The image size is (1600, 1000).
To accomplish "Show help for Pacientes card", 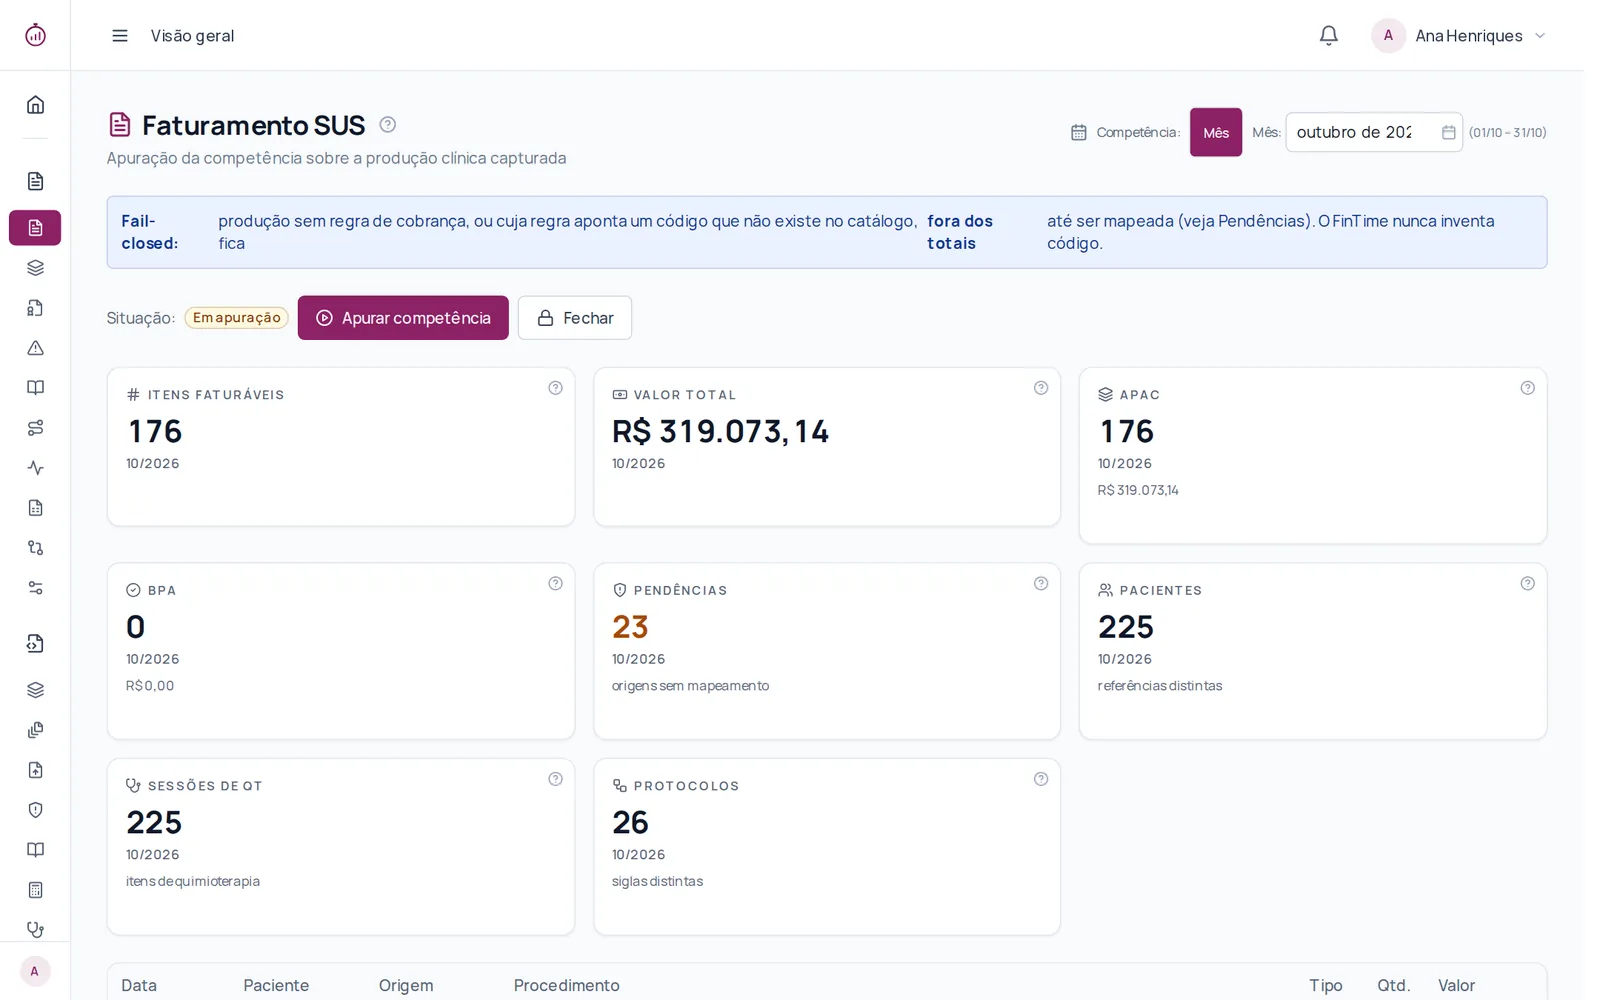I will (1527, 584).
